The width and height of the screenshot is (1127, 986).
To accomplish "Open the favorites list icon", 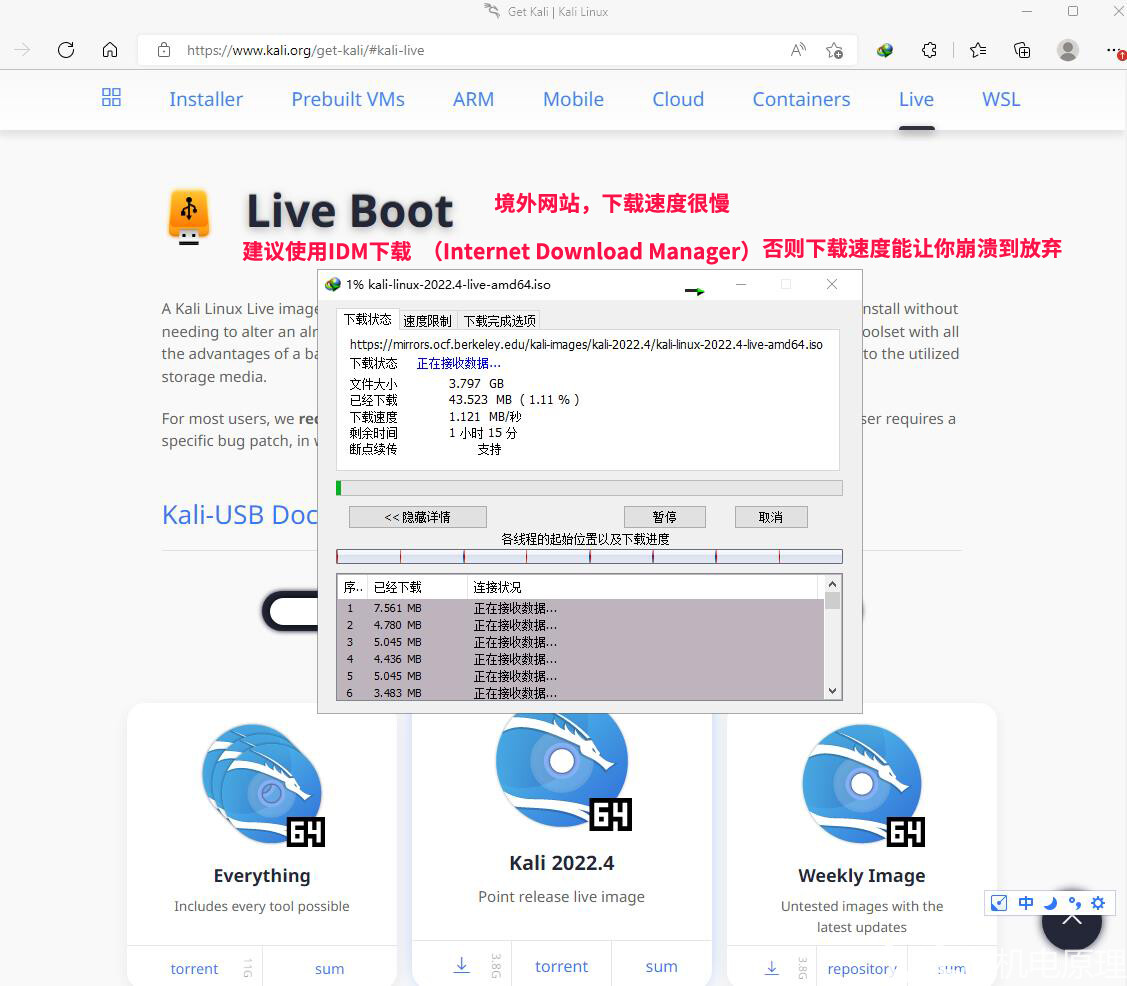I will (978, 50).
